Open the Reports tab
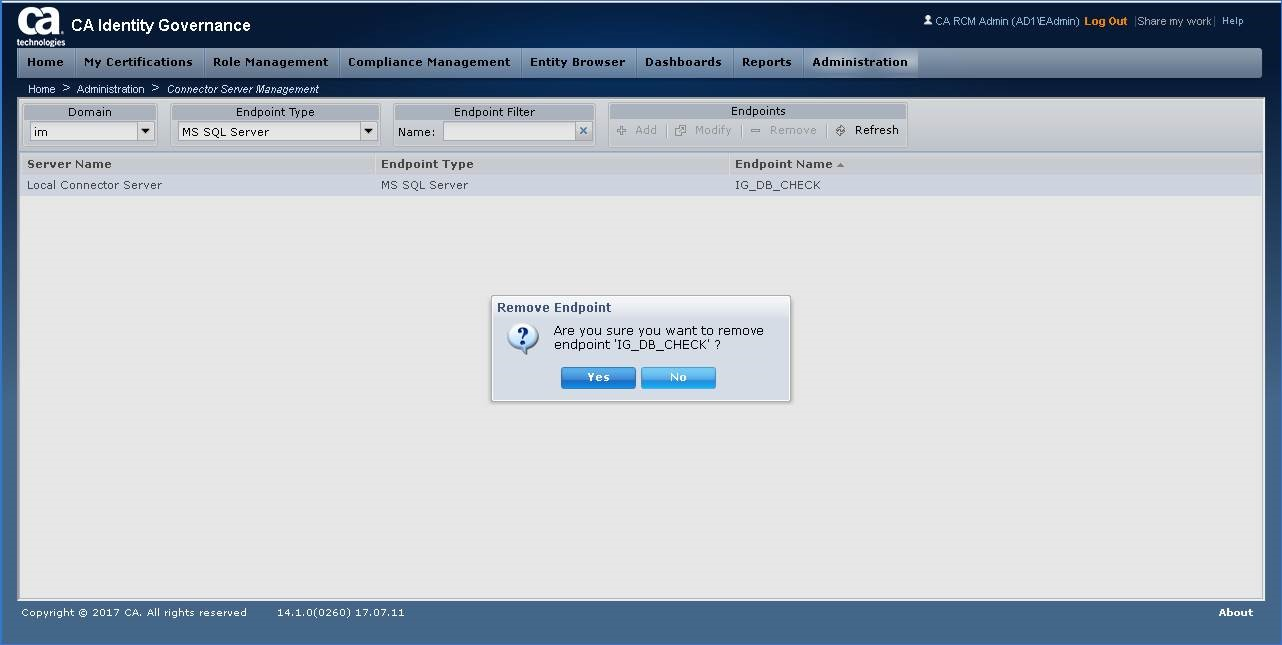Image resolution: width=1282 pixels, height=645 pixels. 767,62
